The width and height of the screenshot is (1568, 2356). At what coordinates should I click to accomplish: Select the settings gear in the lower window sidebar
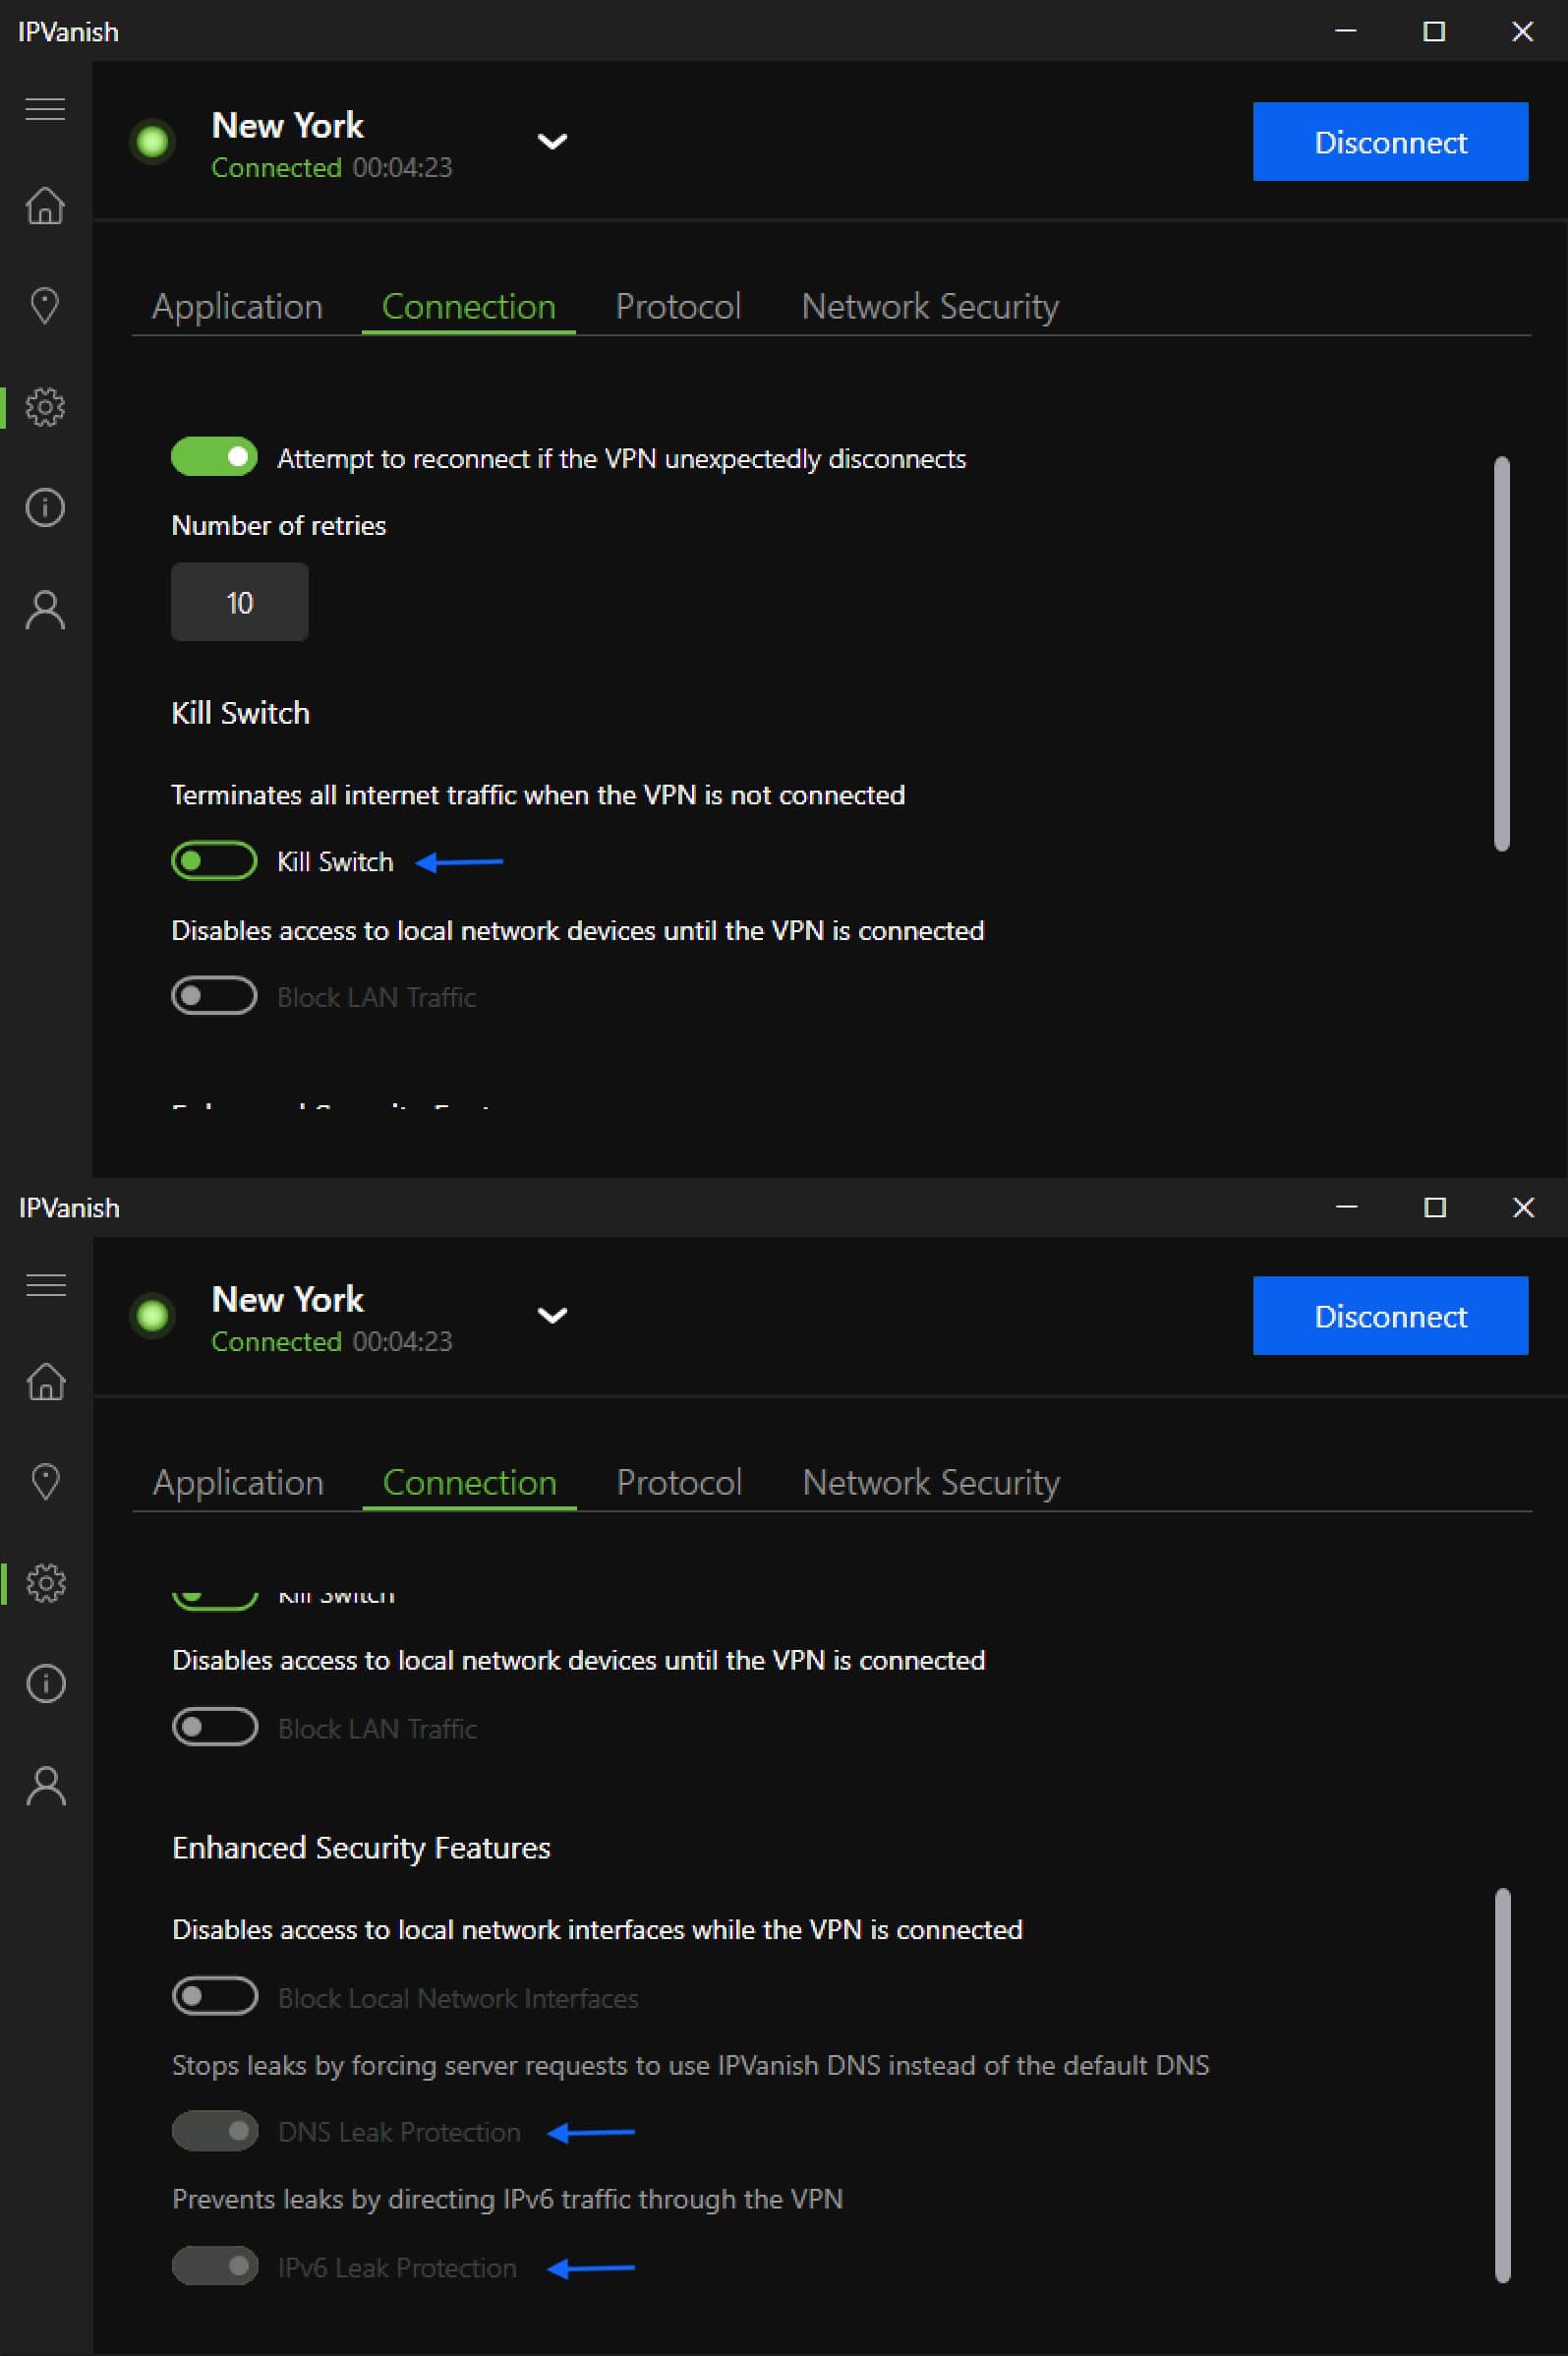[x=46, y=1583]
